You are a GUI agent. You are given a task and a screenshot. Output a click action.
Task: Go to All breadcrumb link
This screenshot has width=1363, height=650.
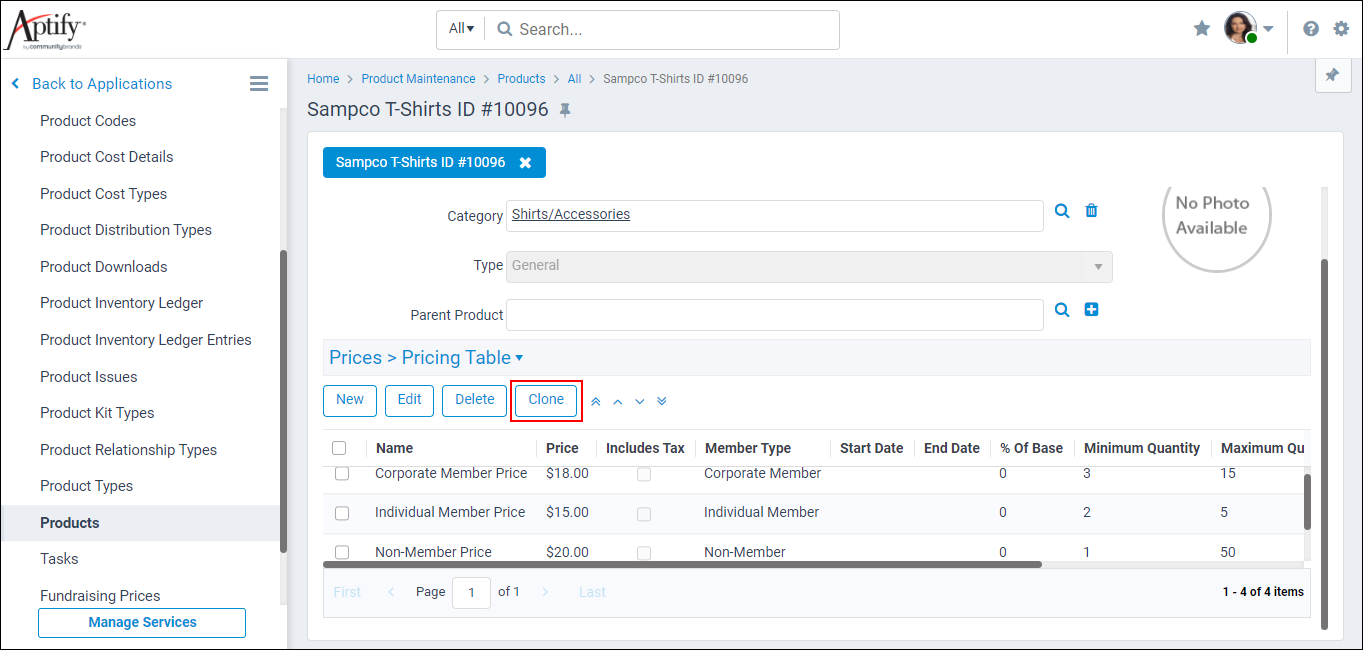(574, 79)
